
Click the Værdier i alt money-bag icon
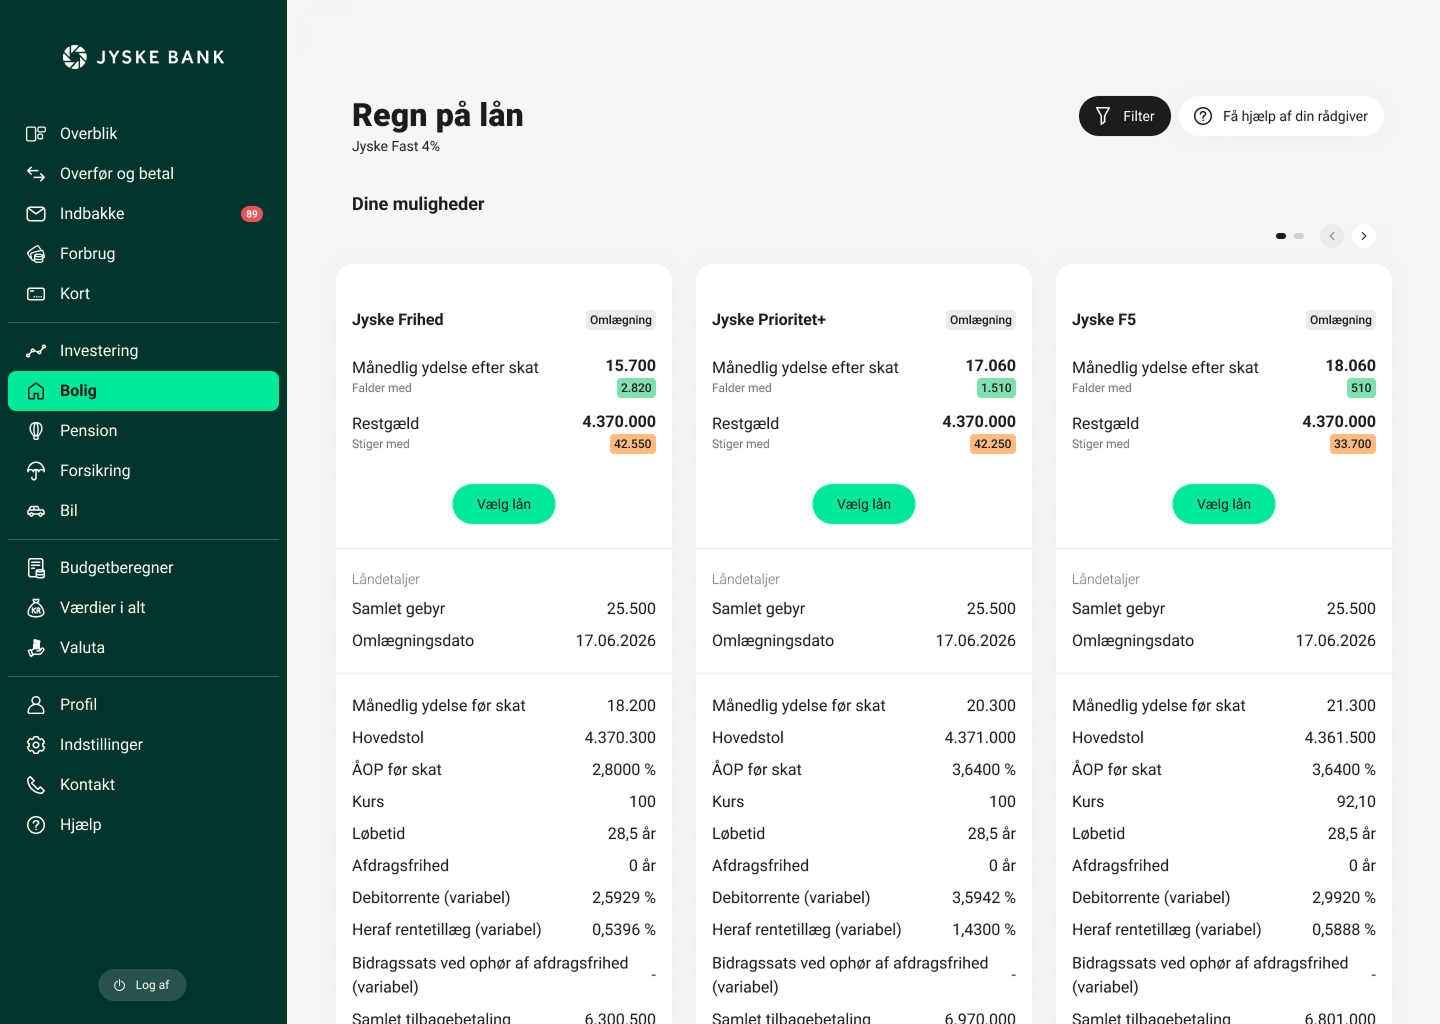click(36, 608)
